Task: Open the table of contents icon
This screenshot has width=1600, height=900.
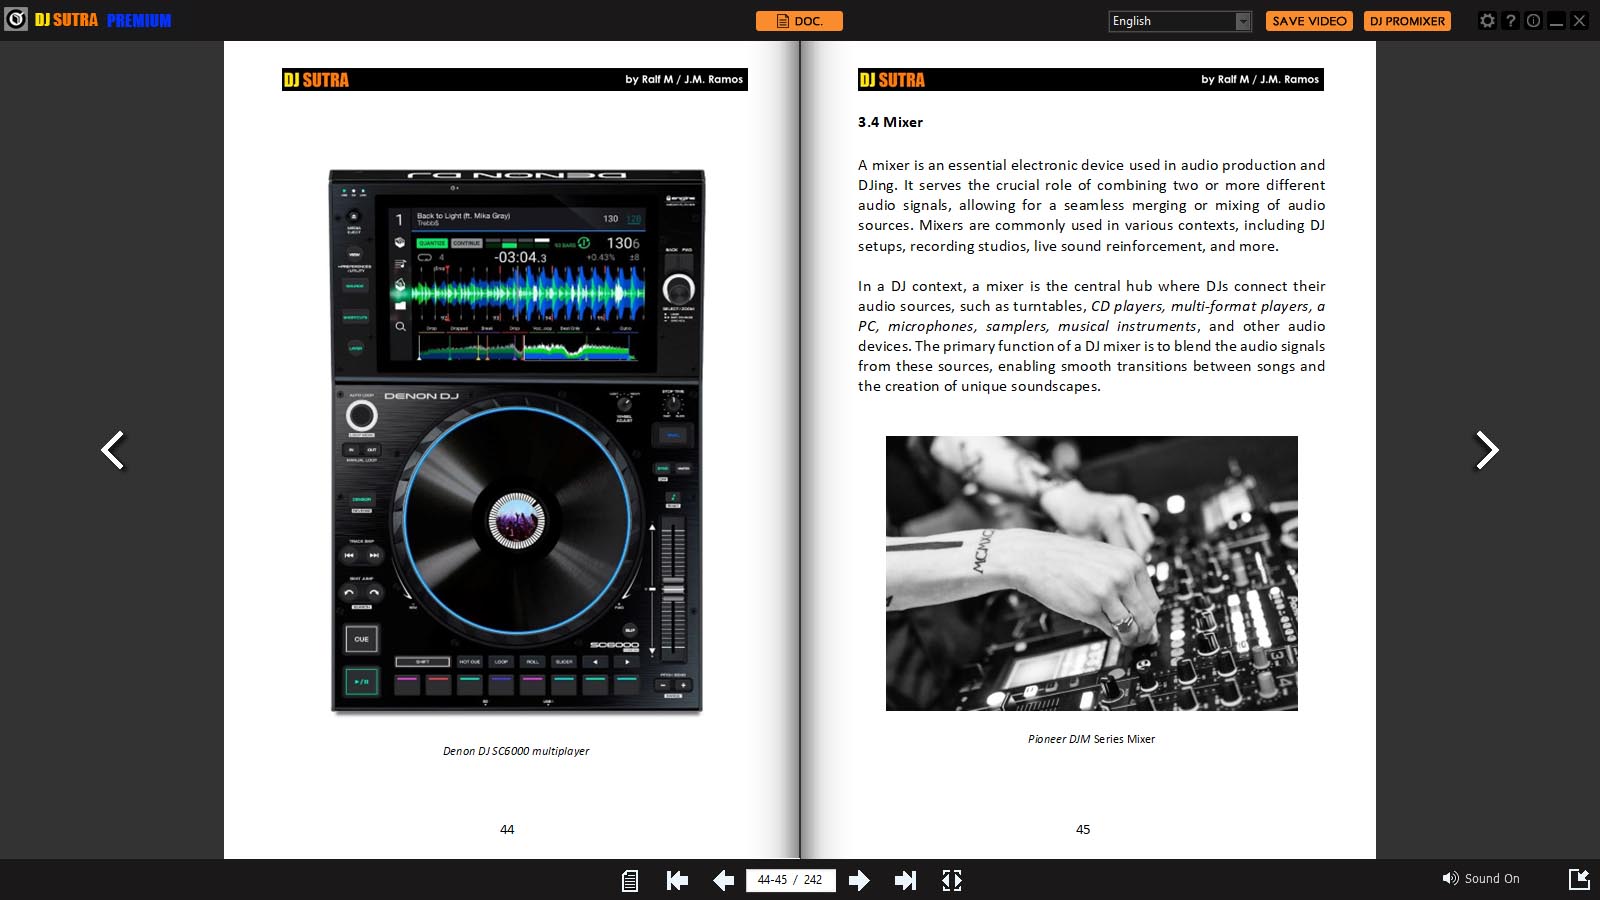Action: tap(630, 880)
